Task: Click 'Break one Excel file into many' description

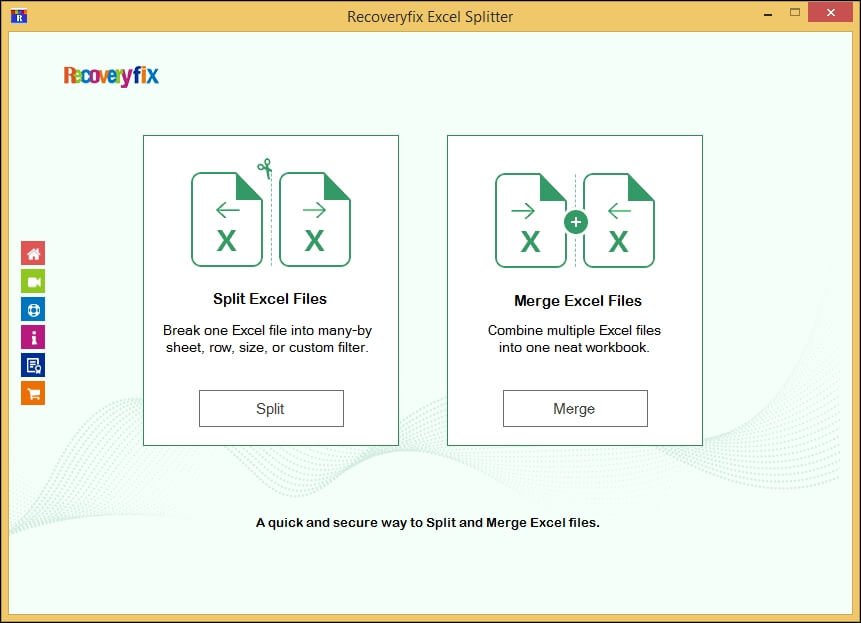Action: click(x=267, y=339)
